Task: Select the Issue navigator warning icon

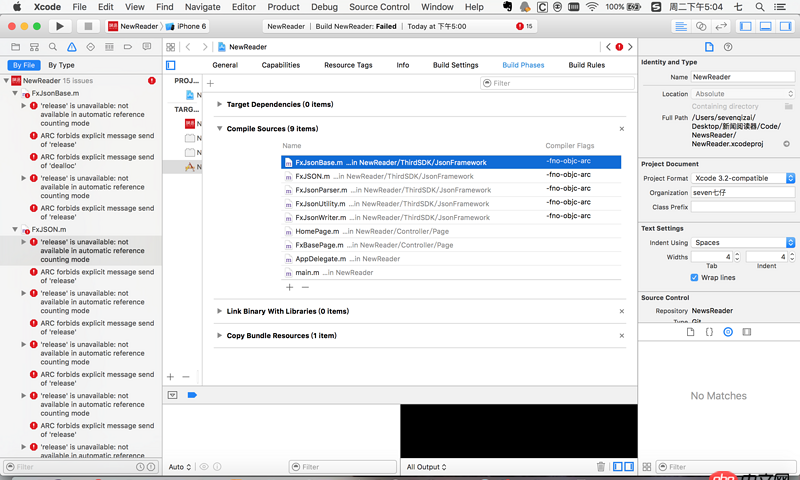Action: 71,47
